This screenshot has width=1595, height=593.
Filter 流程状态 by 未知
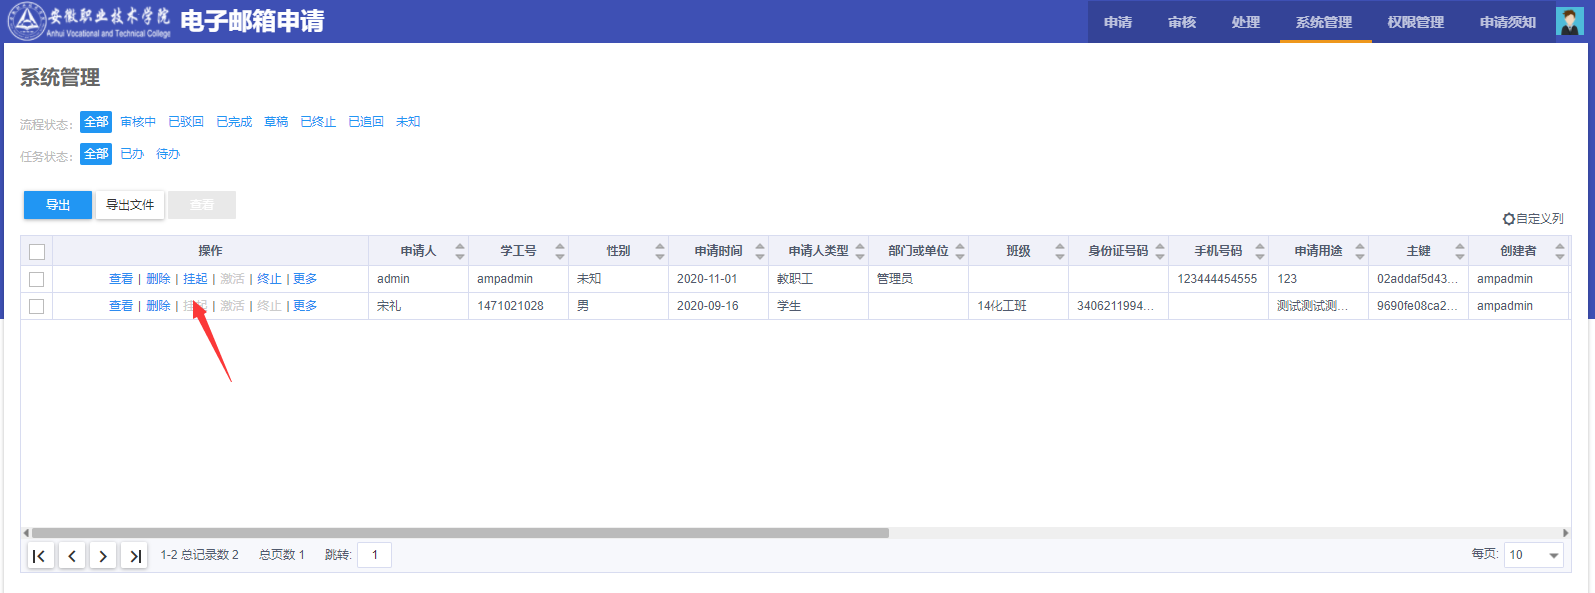point(408,122)
